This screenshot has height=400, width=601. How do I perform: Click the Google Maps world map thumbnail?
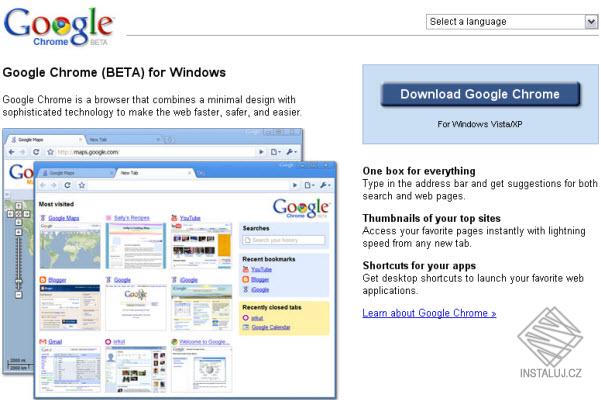pyautogui.click(x=70, y=246)
